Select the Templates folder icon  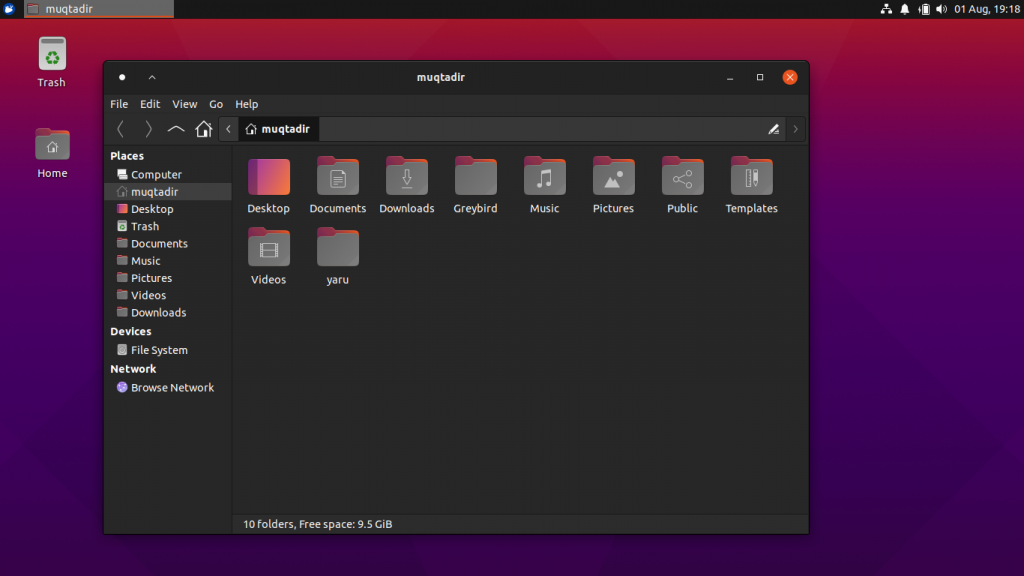[751, 177]
